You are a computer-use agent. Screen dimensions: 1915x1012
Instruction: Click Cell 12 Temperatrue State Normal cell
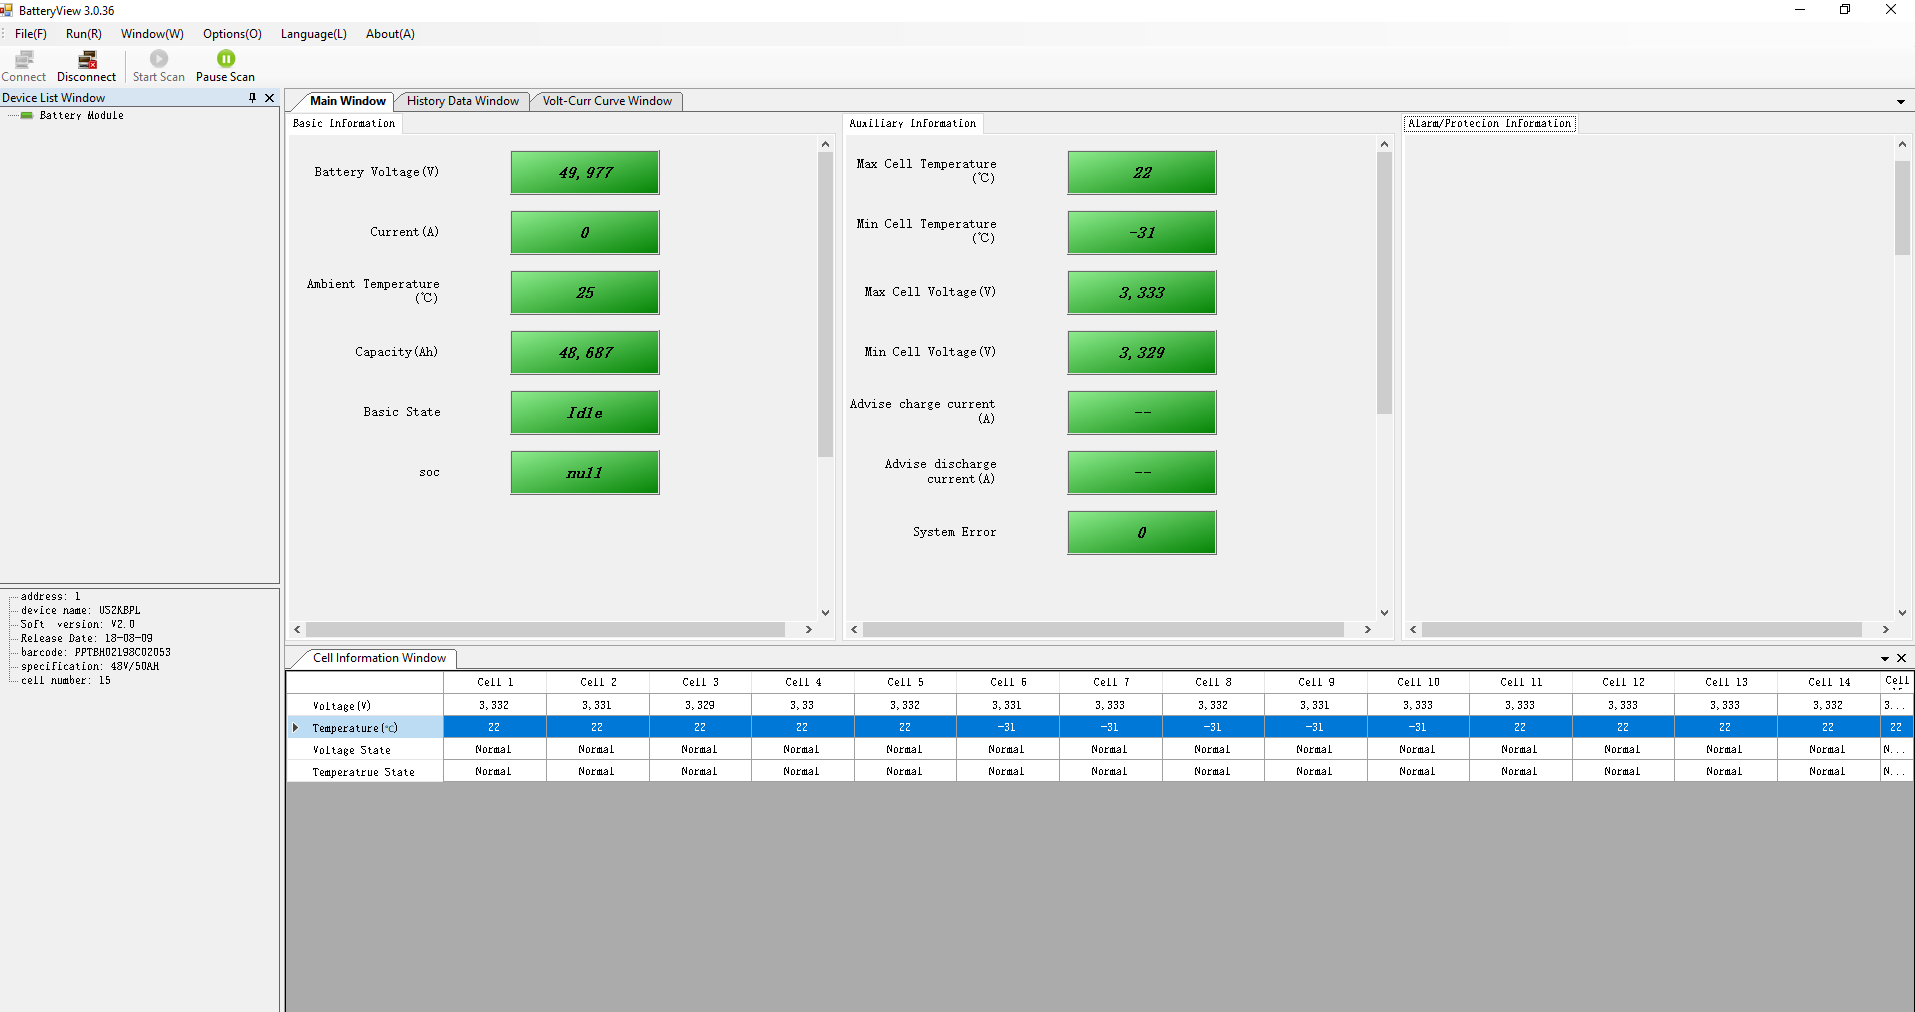tap(1623, 772)
